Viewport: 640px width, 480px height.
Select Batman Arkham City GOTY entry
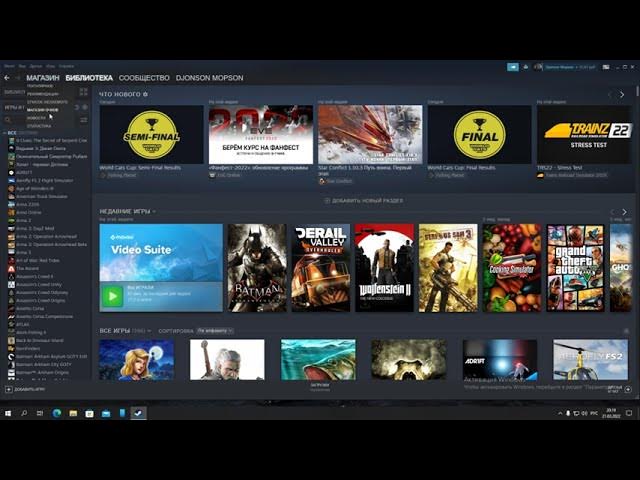(43, 364)
